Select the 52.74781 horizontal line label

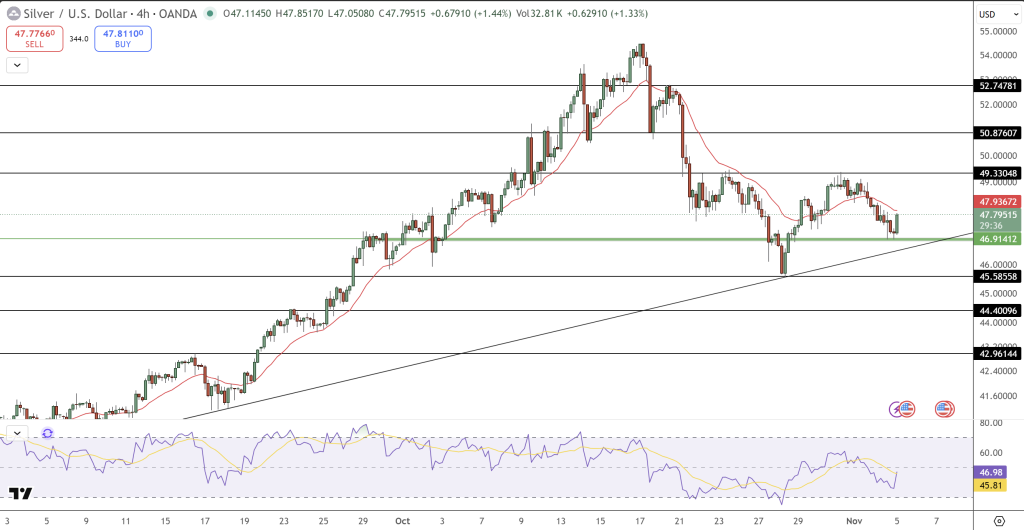pyautogui.click(x=995, y=86)
